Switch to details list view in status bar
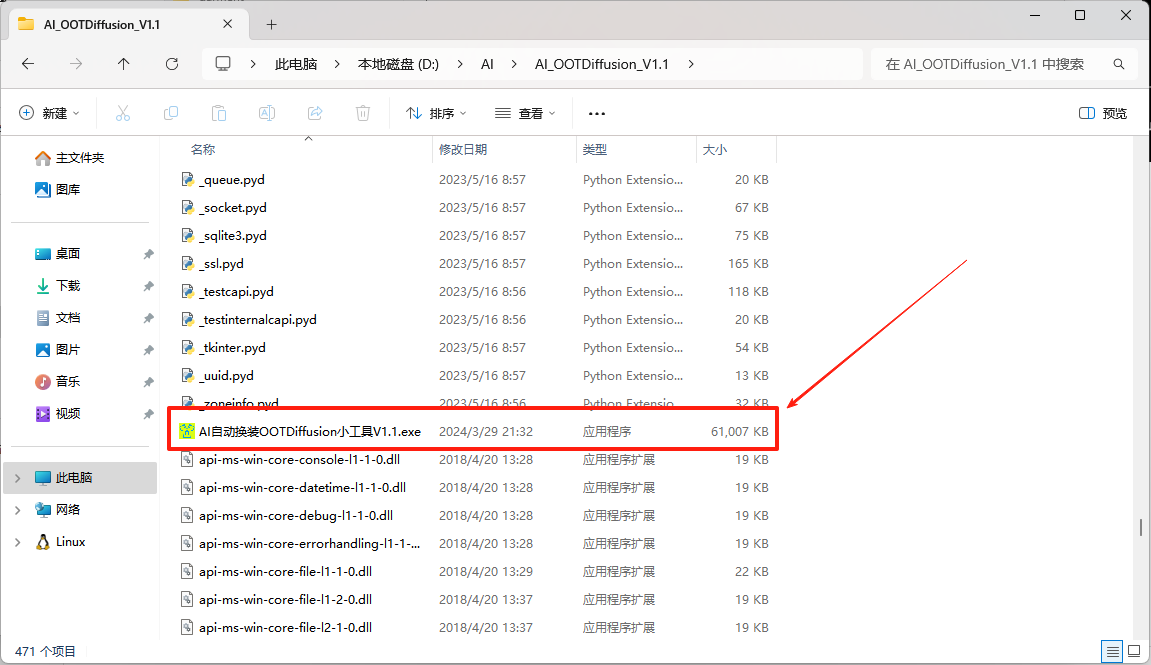 coord(1112,651)
